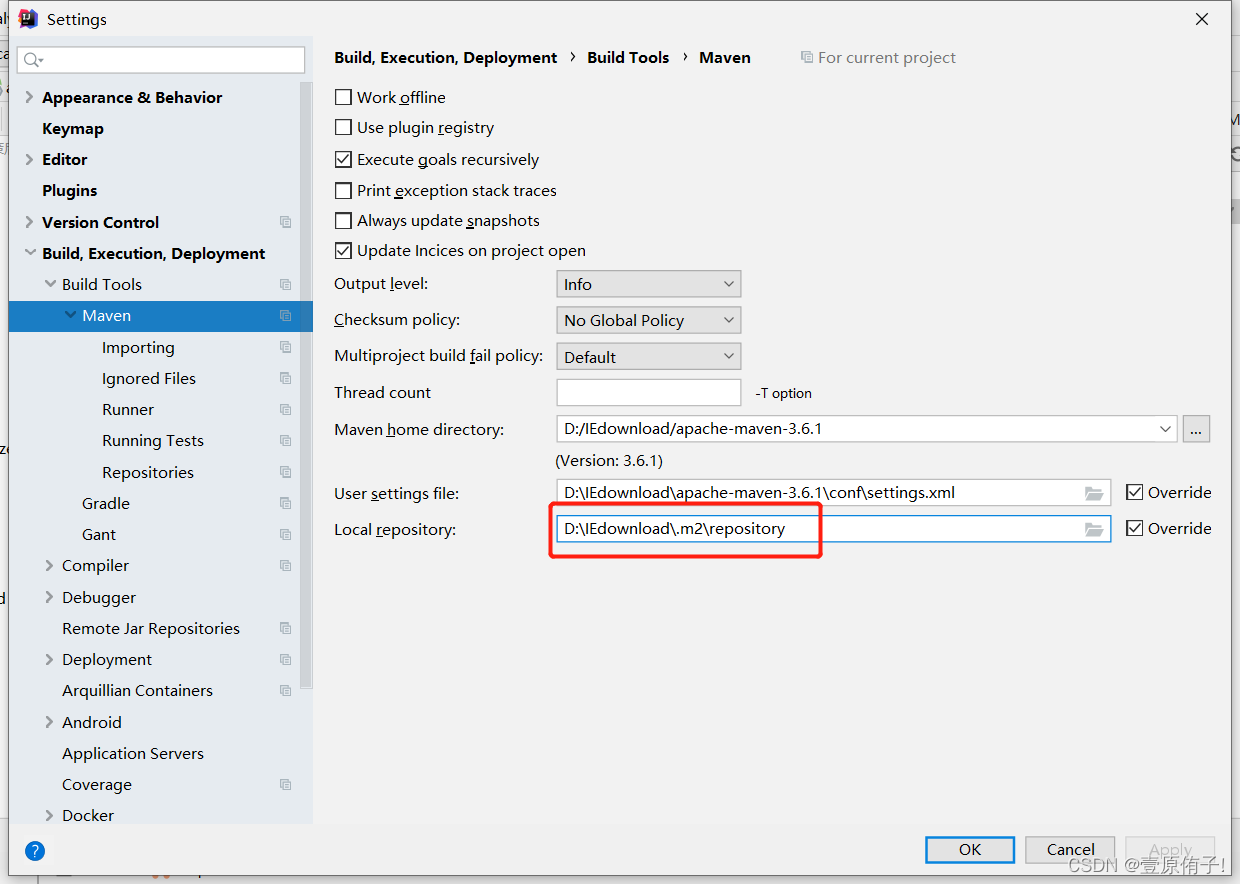
Task: Enable Always update snapshots checkbox
Action: point(343,221)
